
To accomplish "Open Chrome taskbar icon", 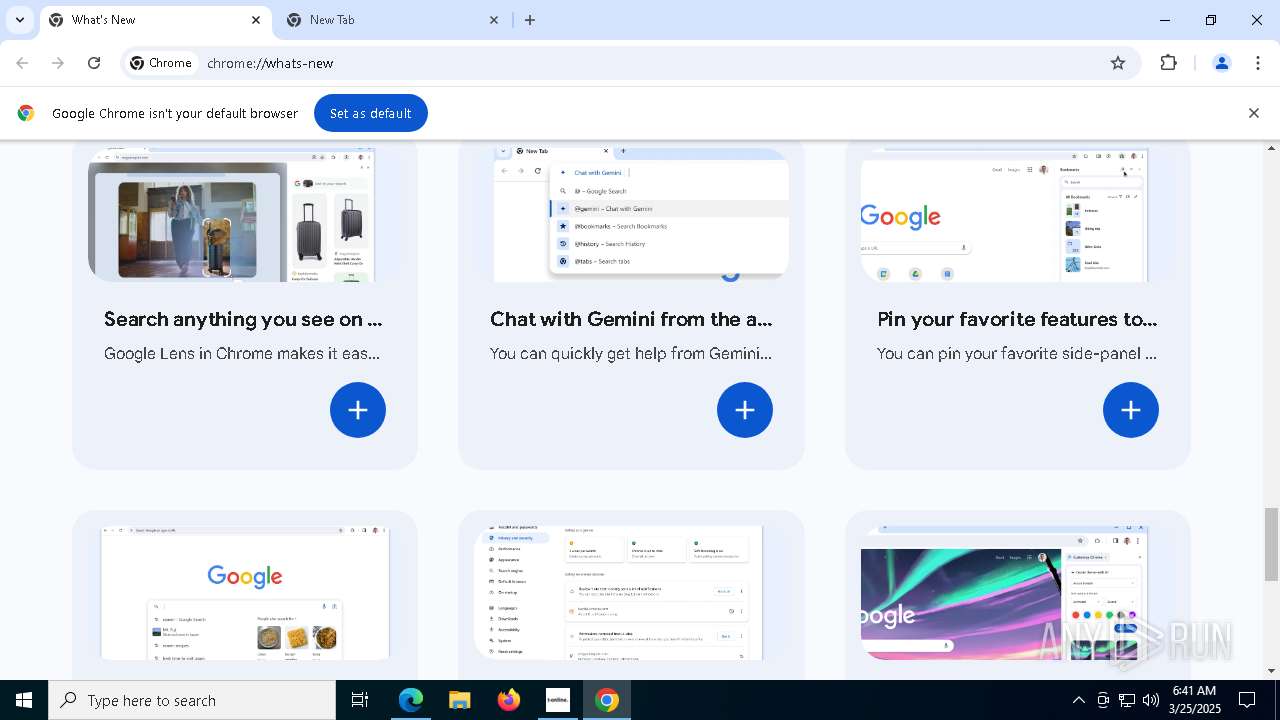I will (x=607, y=700).
